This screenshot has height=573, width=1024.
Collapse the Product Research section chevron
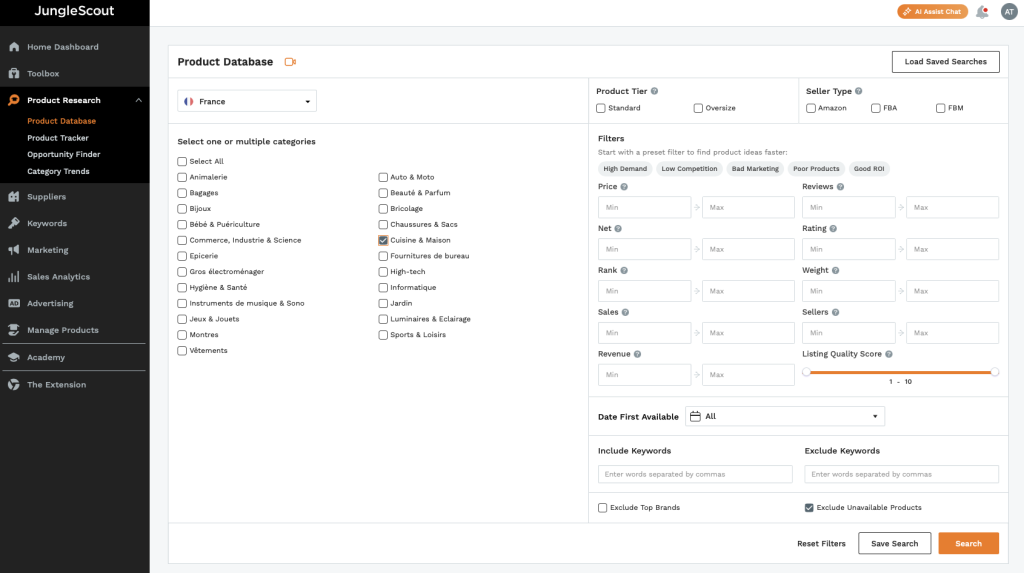138,100
